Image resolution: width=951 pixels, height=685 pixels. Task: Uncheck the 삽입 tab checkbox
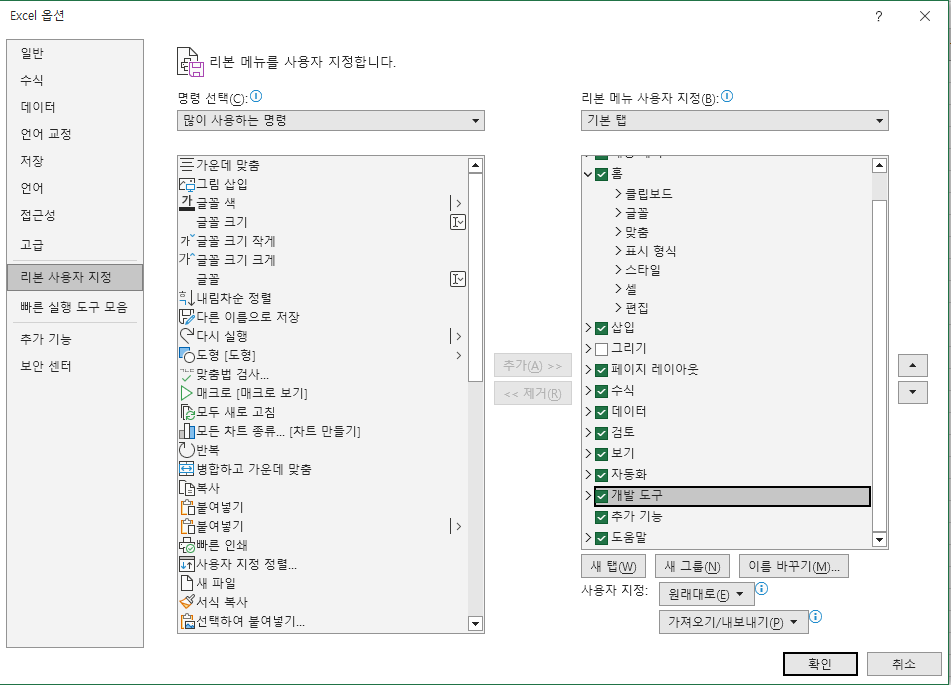[x=602, y=328]
